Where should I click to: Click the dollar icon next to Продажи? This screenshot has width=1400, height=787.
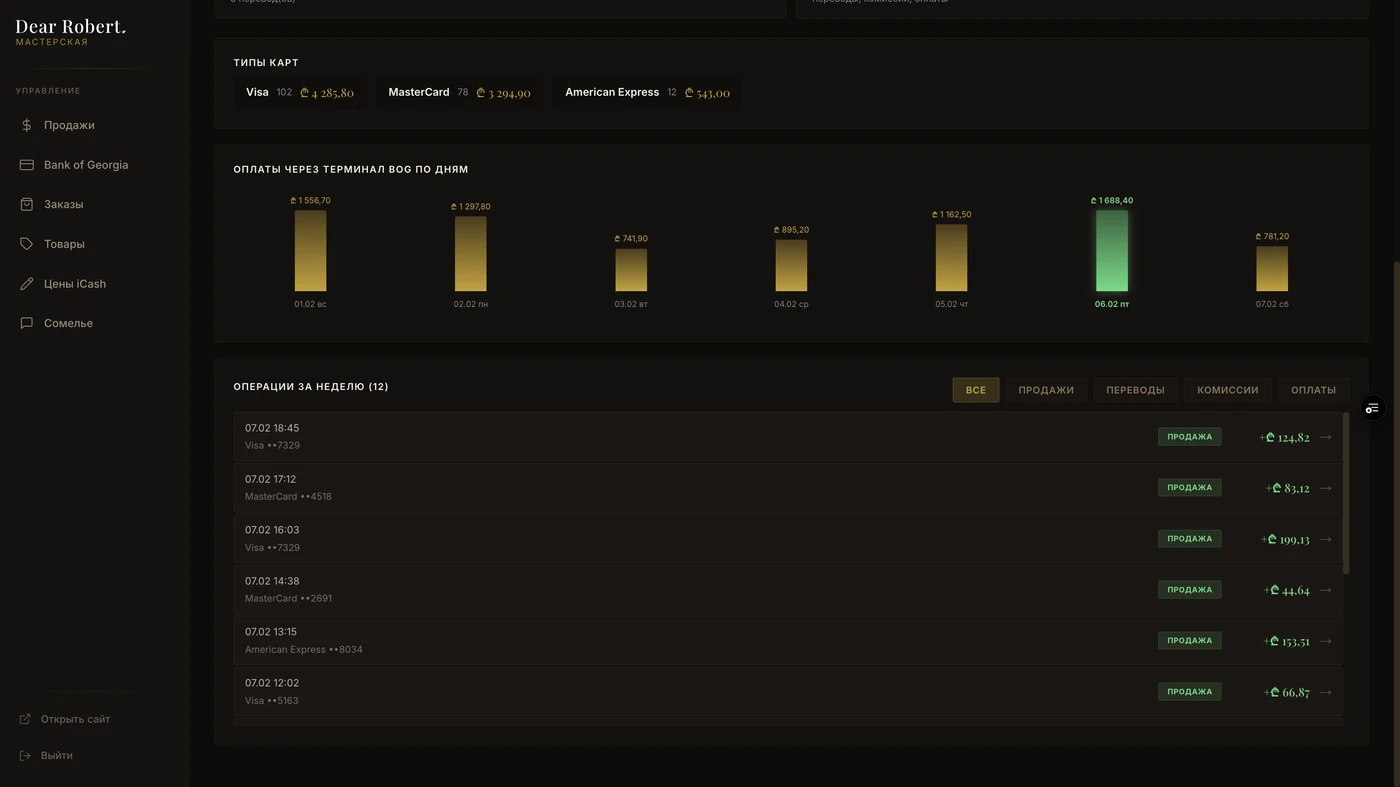[27, 125]
